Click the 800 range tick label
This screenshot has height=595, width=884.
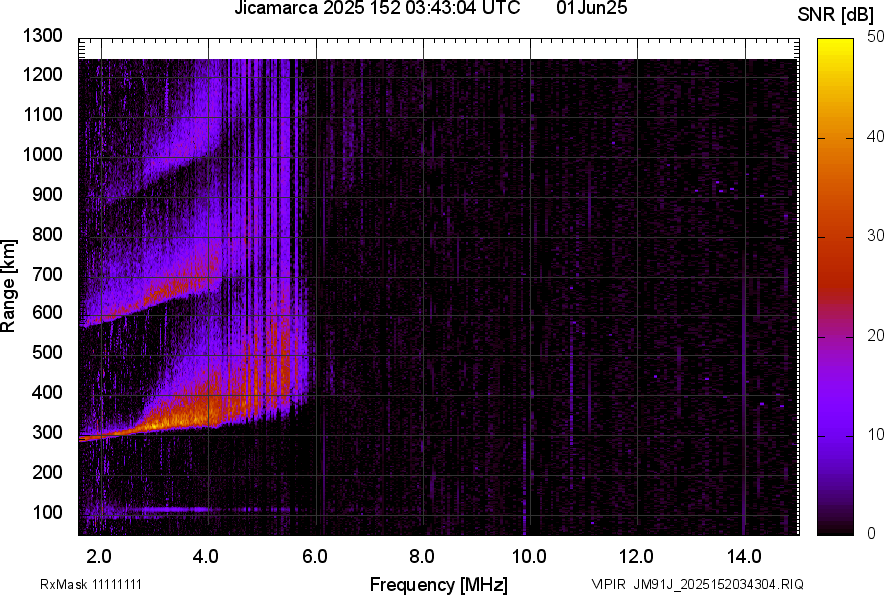pos(47,234)
